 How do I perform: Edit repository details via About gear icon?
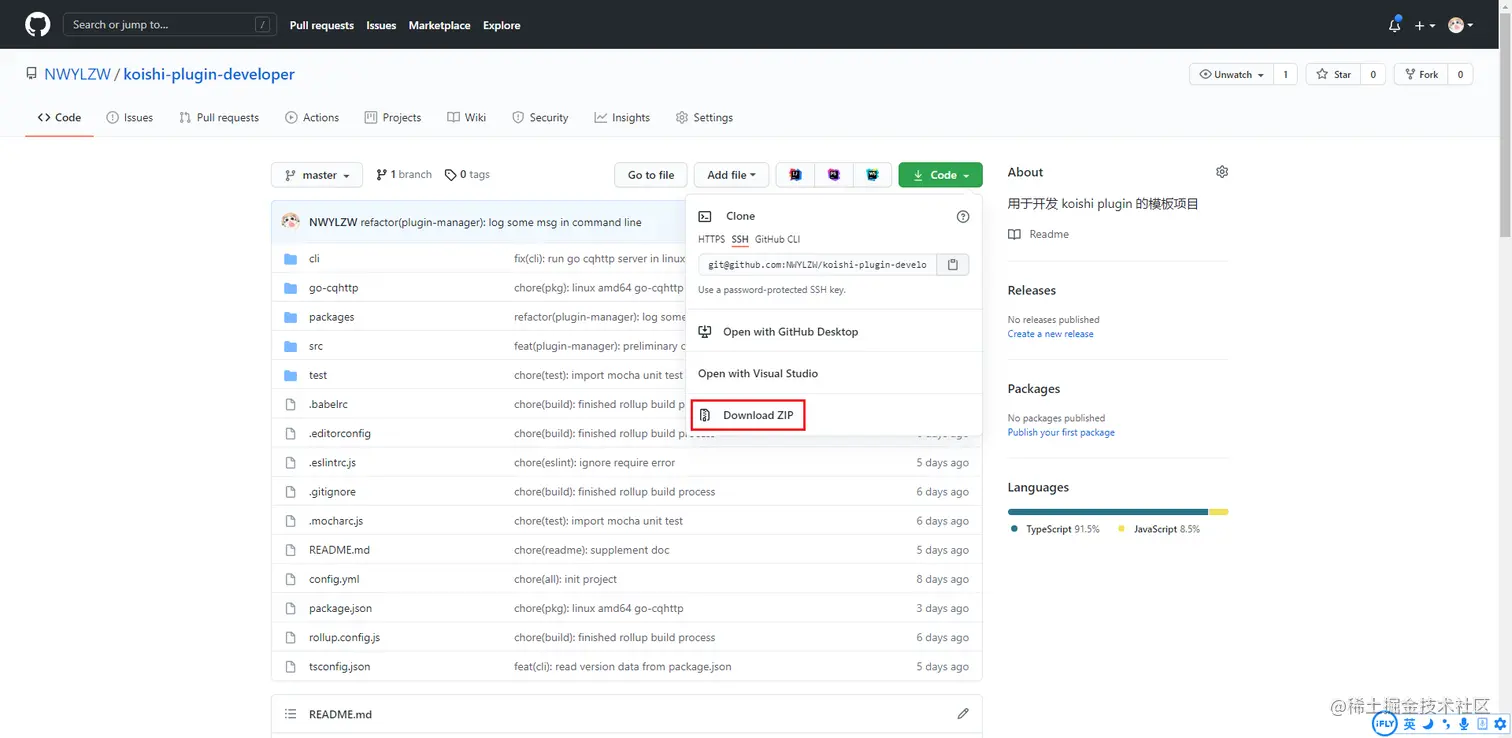click(x=1221, y=172)
